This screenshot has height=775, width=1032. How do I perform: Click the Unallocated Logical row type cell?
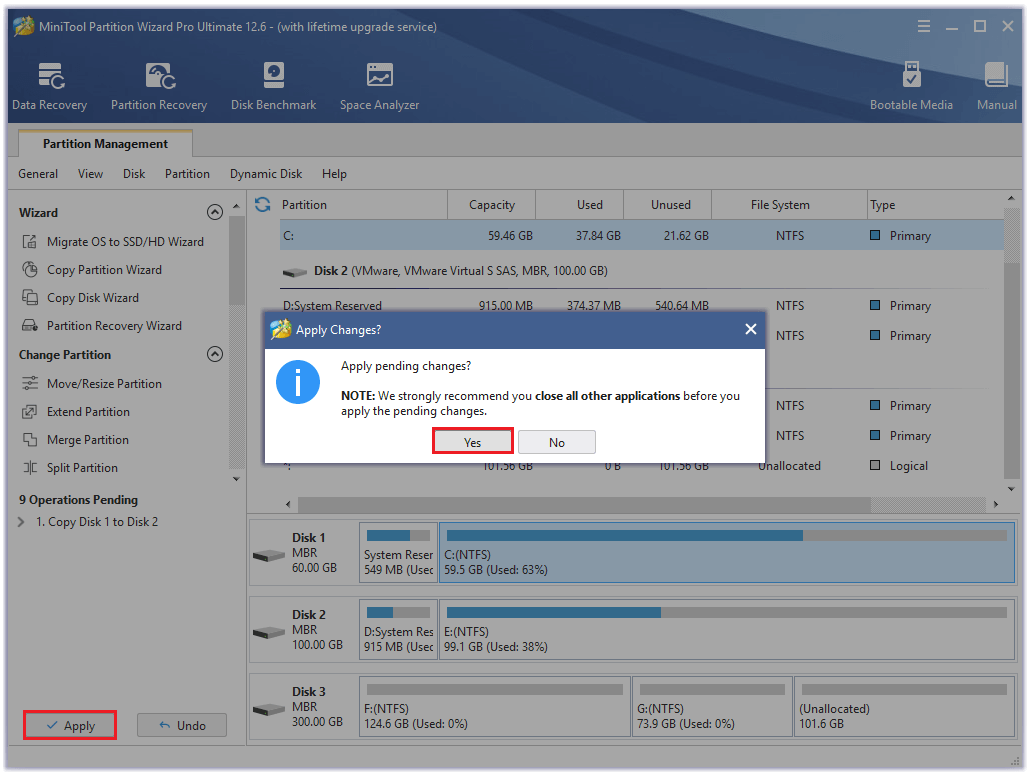tap(899, 466)
